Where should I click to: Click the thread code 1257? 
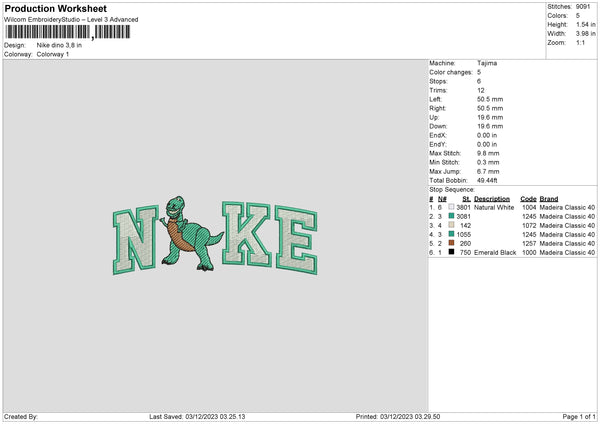(x=529, y=243)
